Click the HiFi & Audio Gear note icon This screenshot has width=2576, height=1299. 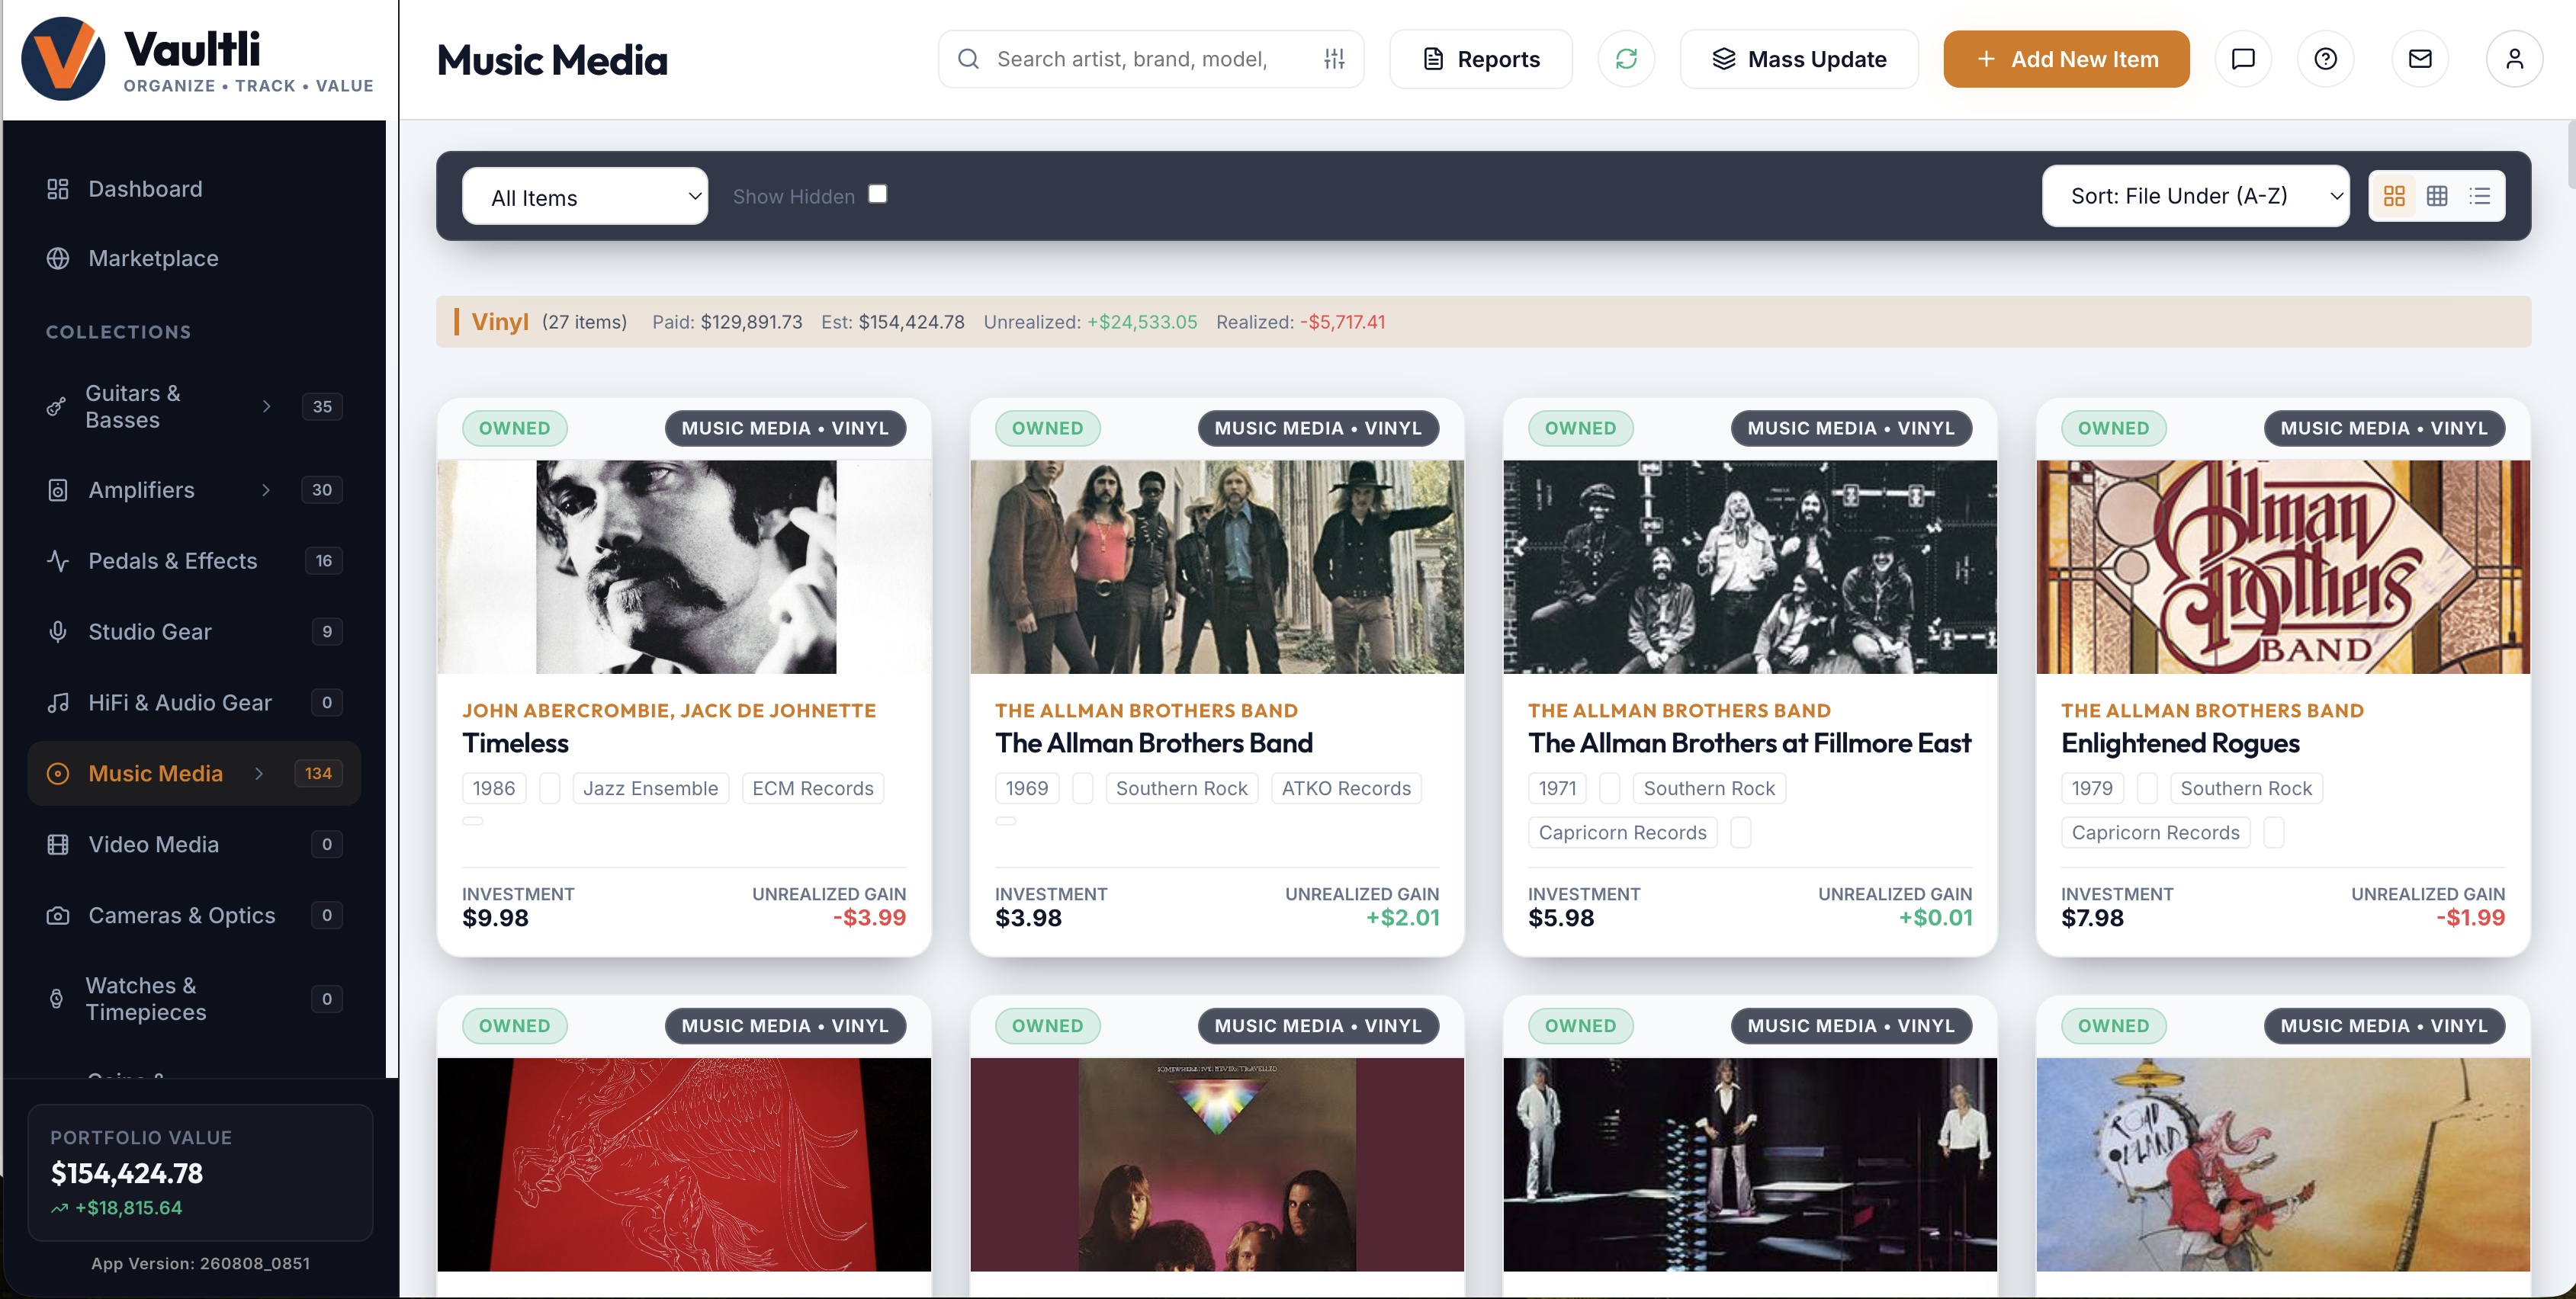point(58,703)
